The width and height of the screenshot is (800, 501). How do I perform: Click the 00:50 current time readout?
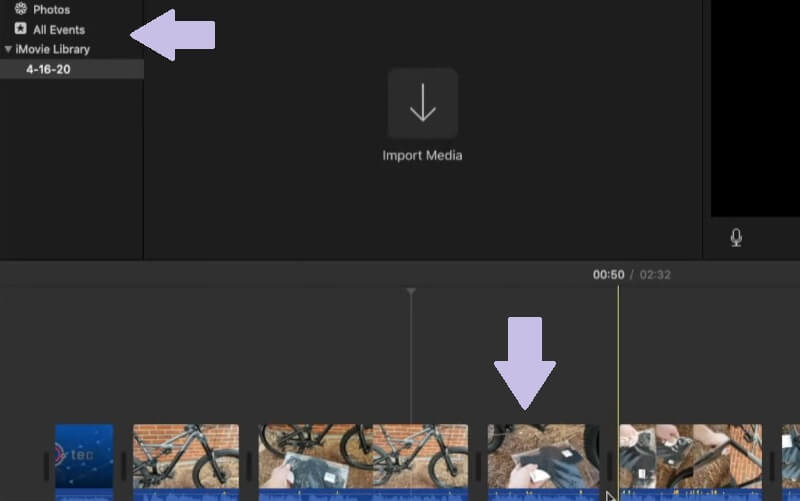[x=608, y=274]
